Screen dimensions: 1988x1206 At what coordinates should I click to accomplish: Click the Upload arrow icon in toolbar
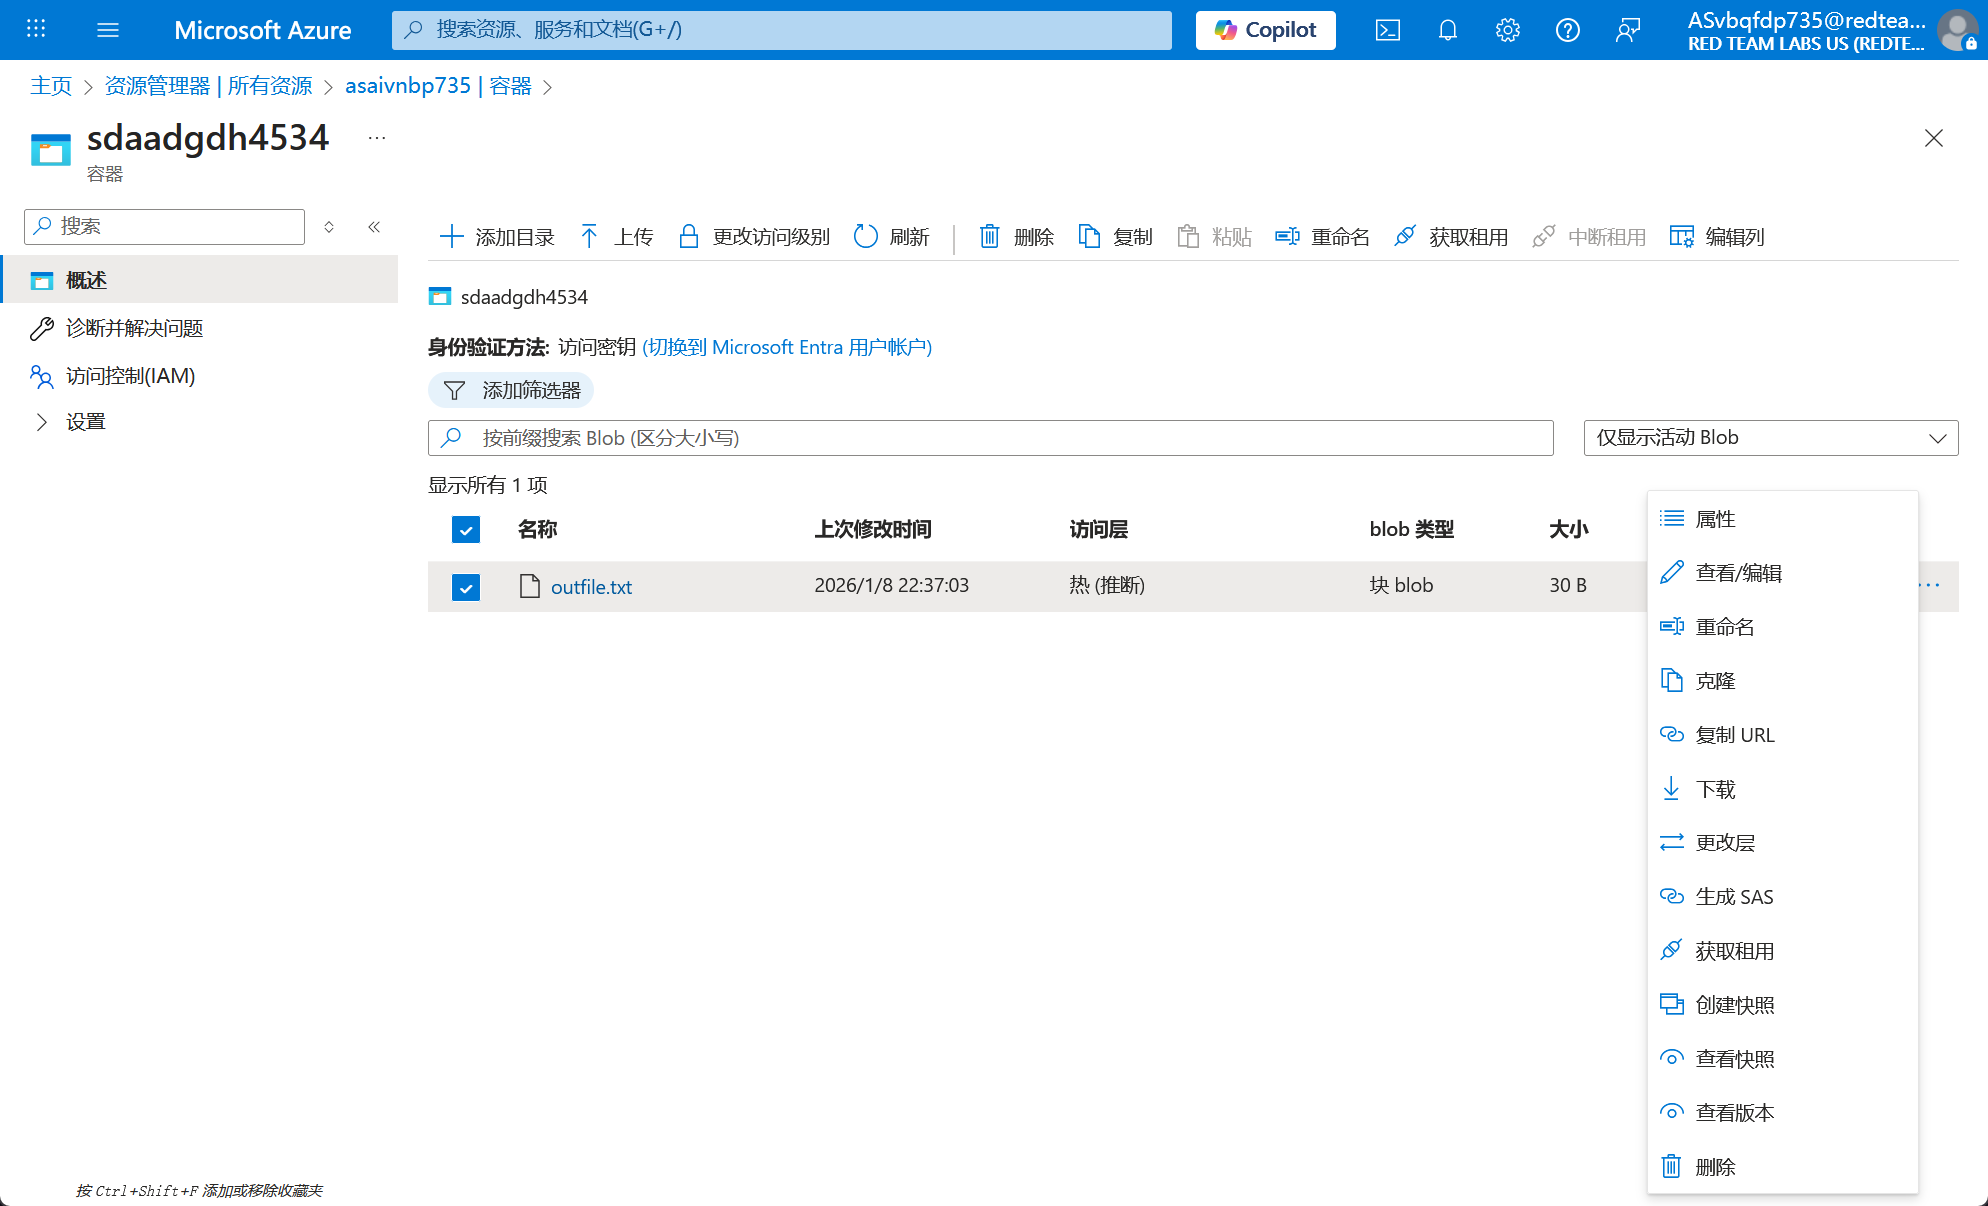[x=589, y=237]
